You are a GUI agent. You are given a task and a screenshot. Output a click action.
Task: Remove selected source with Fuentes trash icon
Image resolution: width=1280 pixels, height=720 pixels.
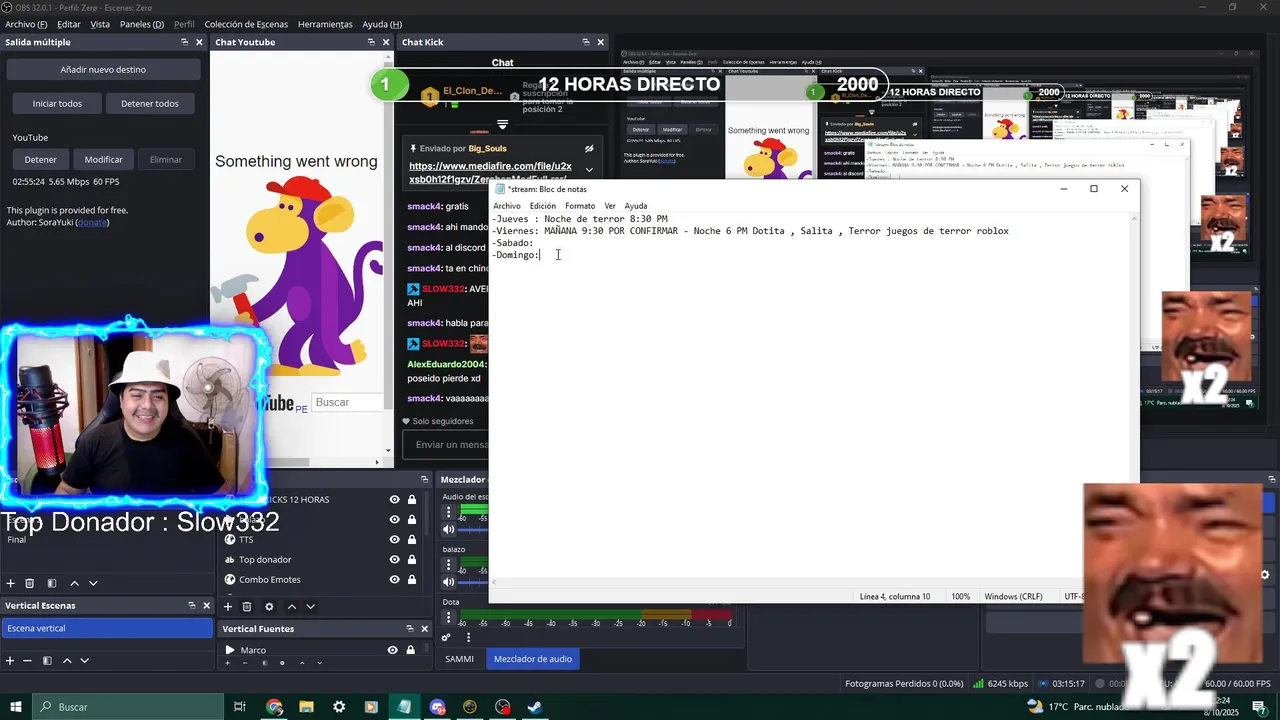247,606
